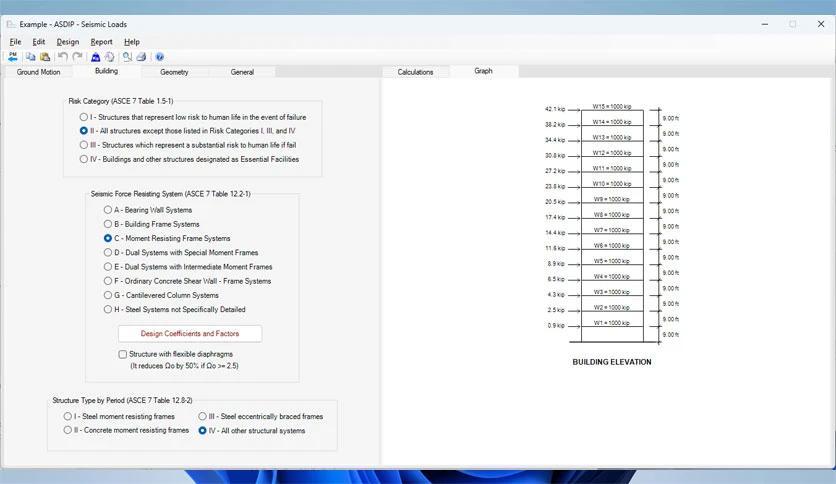The width and height of the screenshot is (836, 484).
Task: Click Design Coefficients and Factors button
Action: (x=190, y=333)
